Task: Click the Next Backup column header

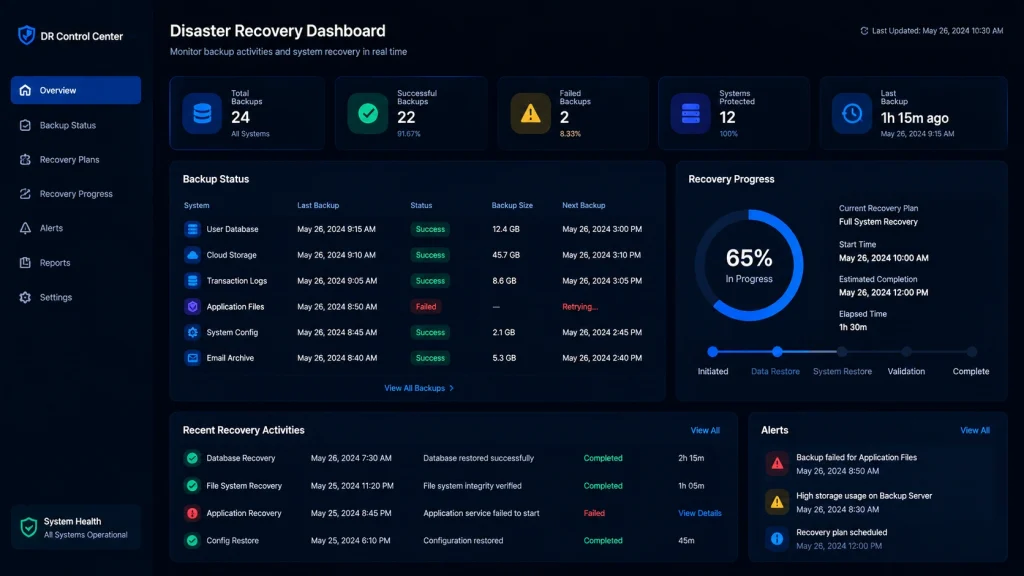Action: (583, 205)
